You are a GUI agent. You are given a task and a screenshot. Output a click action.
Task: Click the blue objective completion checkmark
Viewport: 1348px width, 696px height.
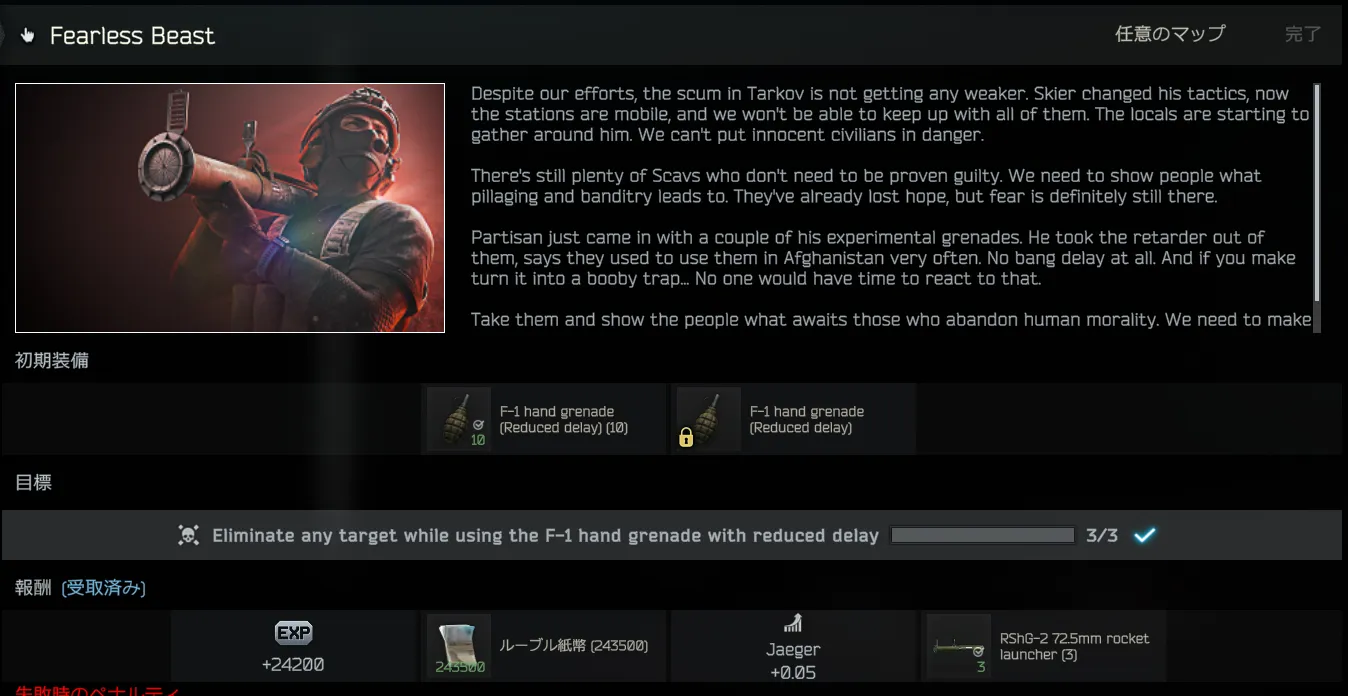pyautogui.click(x=1145, y=535)
